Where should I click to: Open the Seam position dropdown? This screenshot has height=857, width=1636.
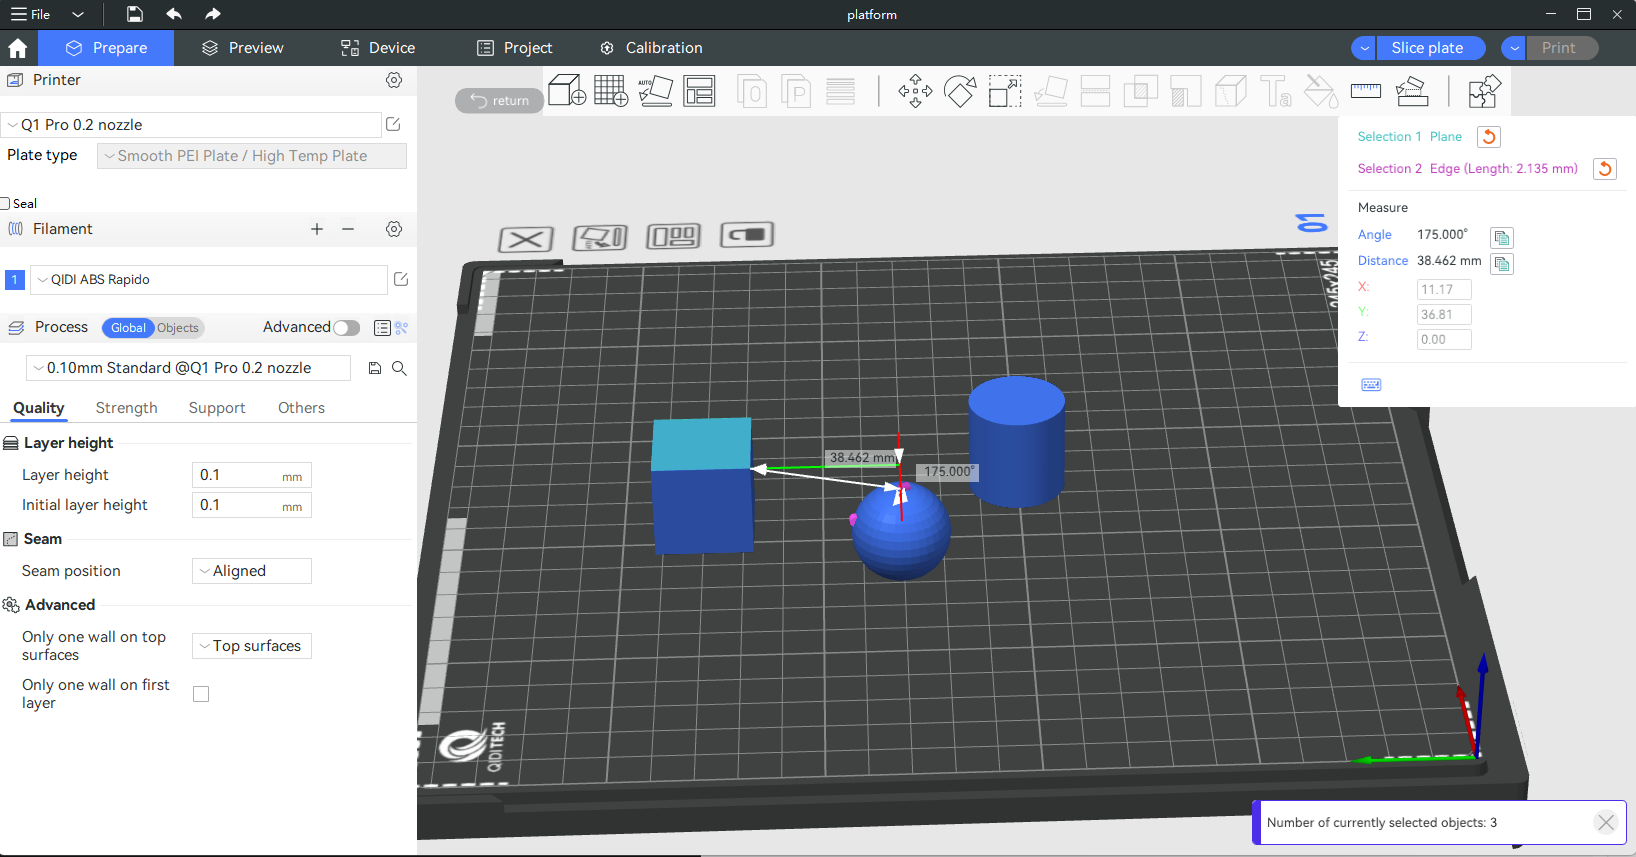252,571
